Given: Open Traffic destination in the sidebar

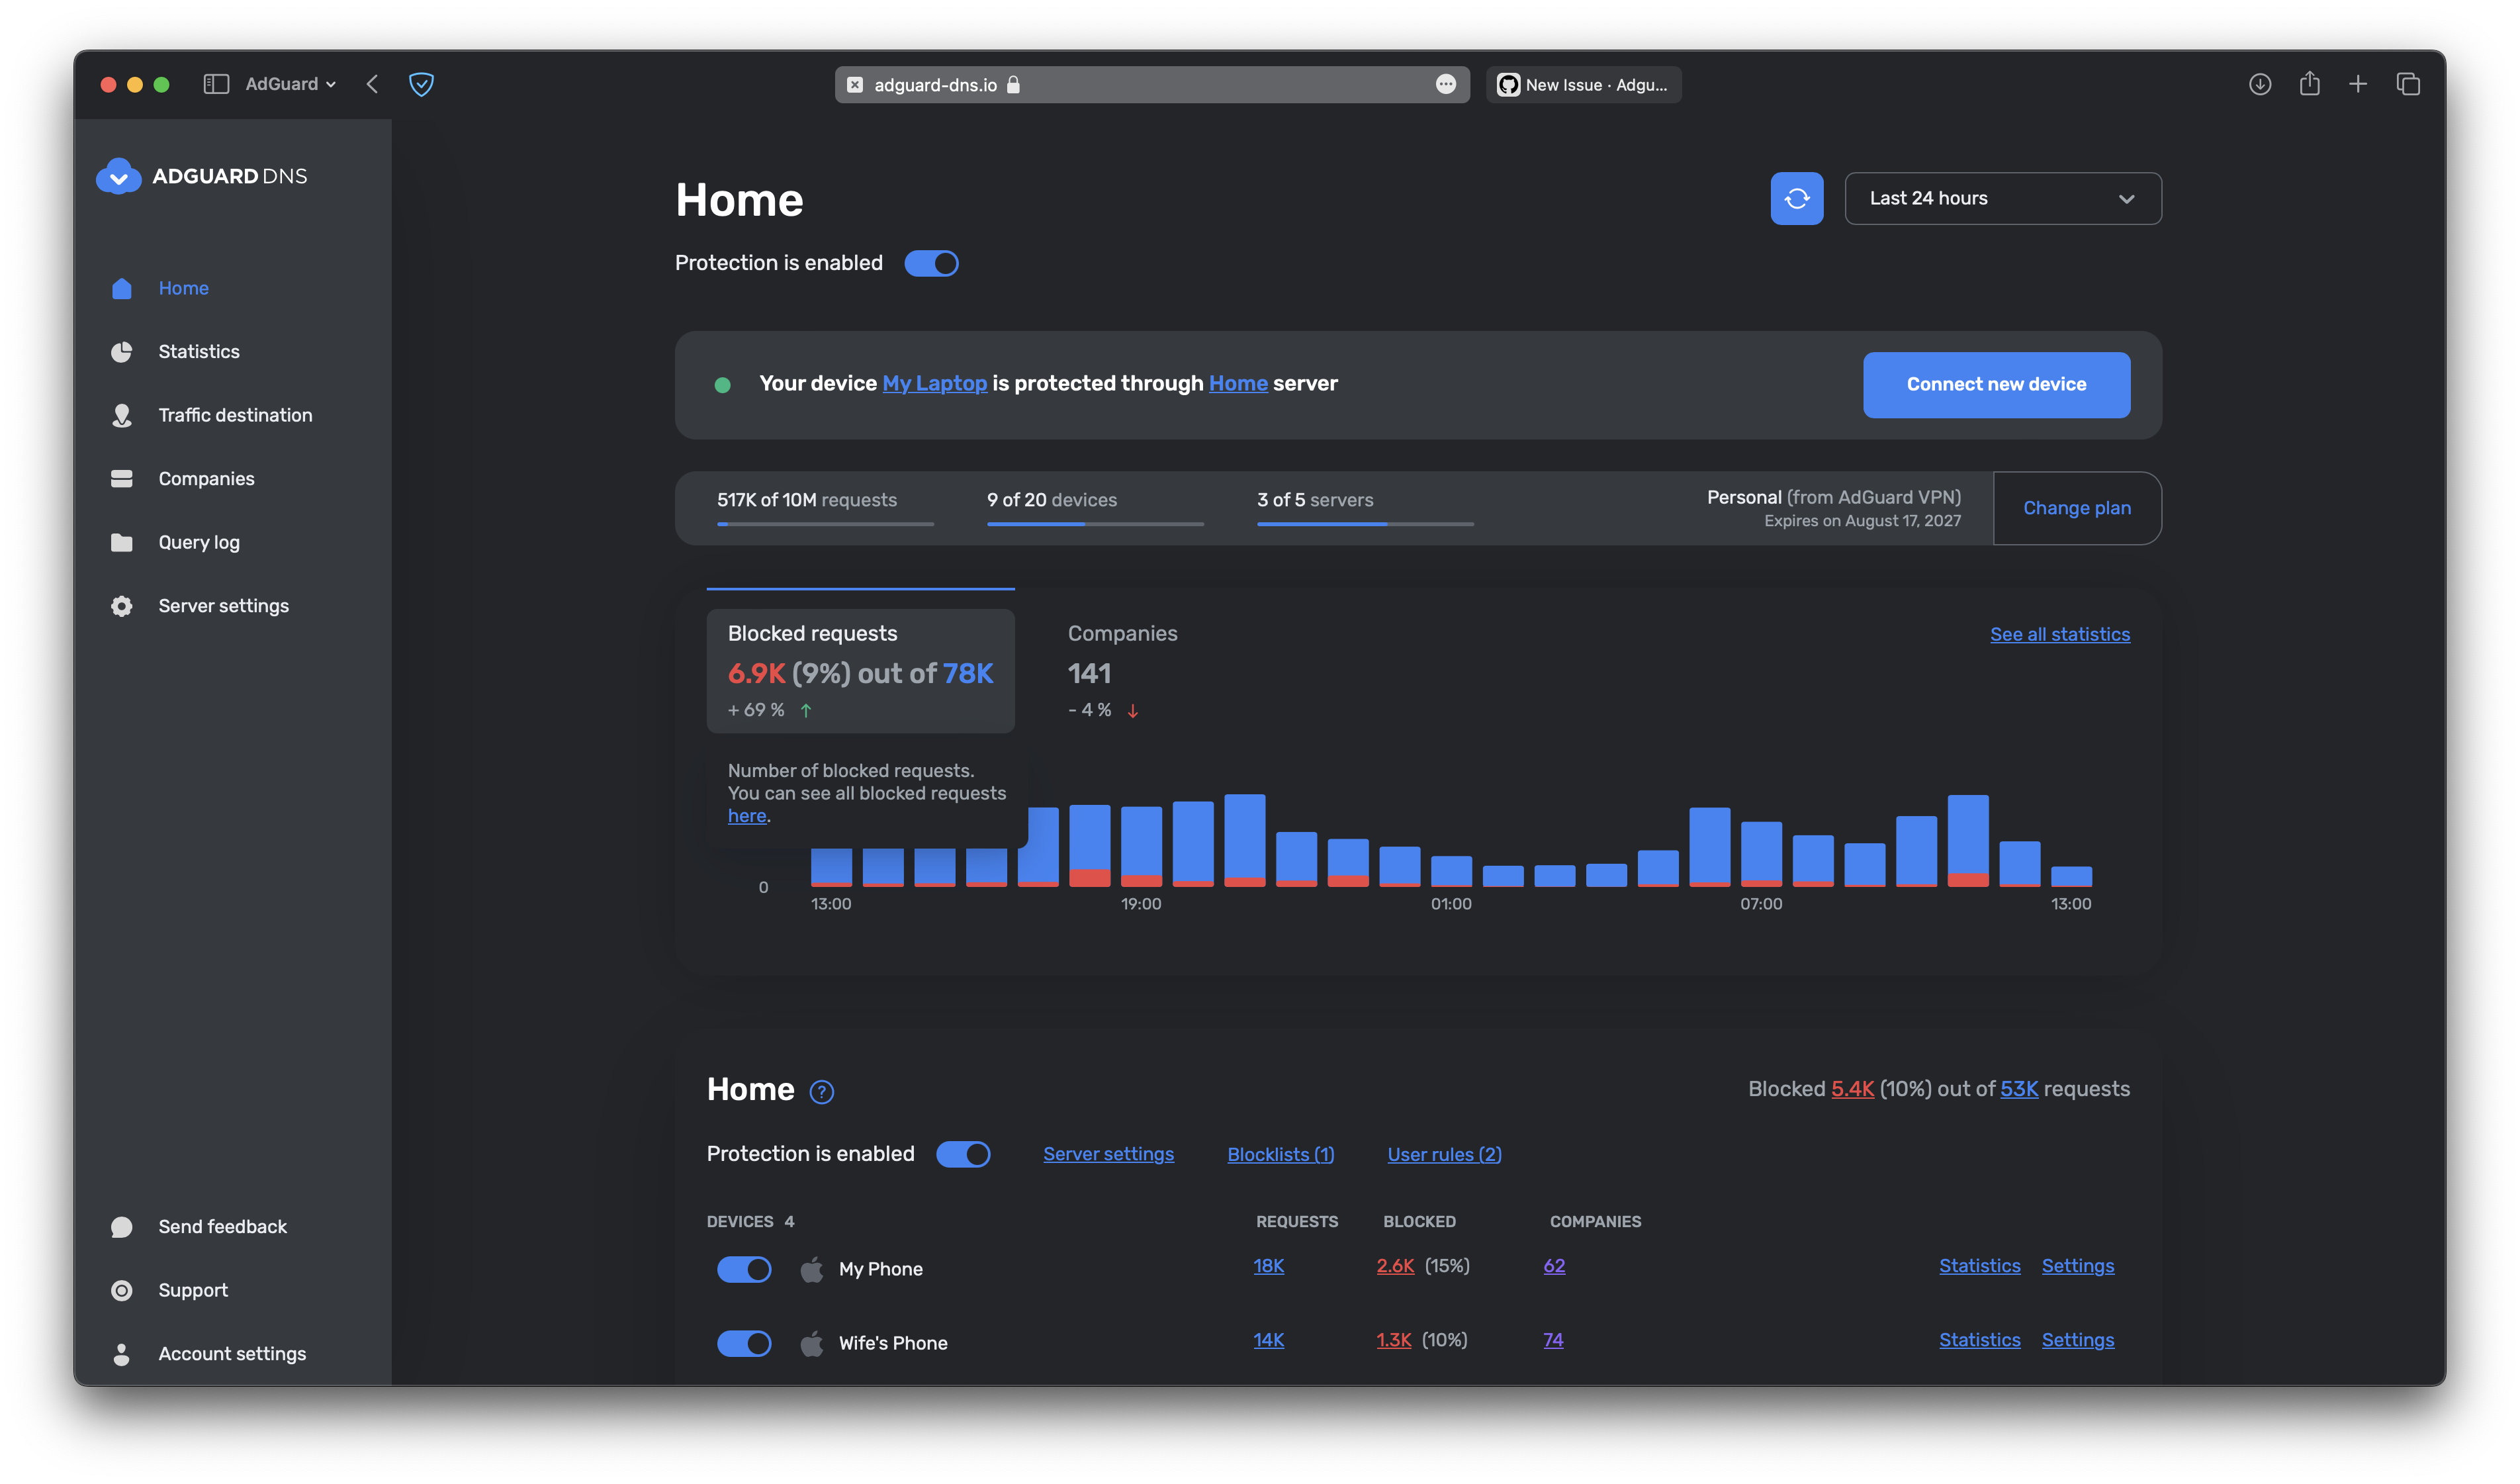Looking at the screenshot, I should [235, 415].
